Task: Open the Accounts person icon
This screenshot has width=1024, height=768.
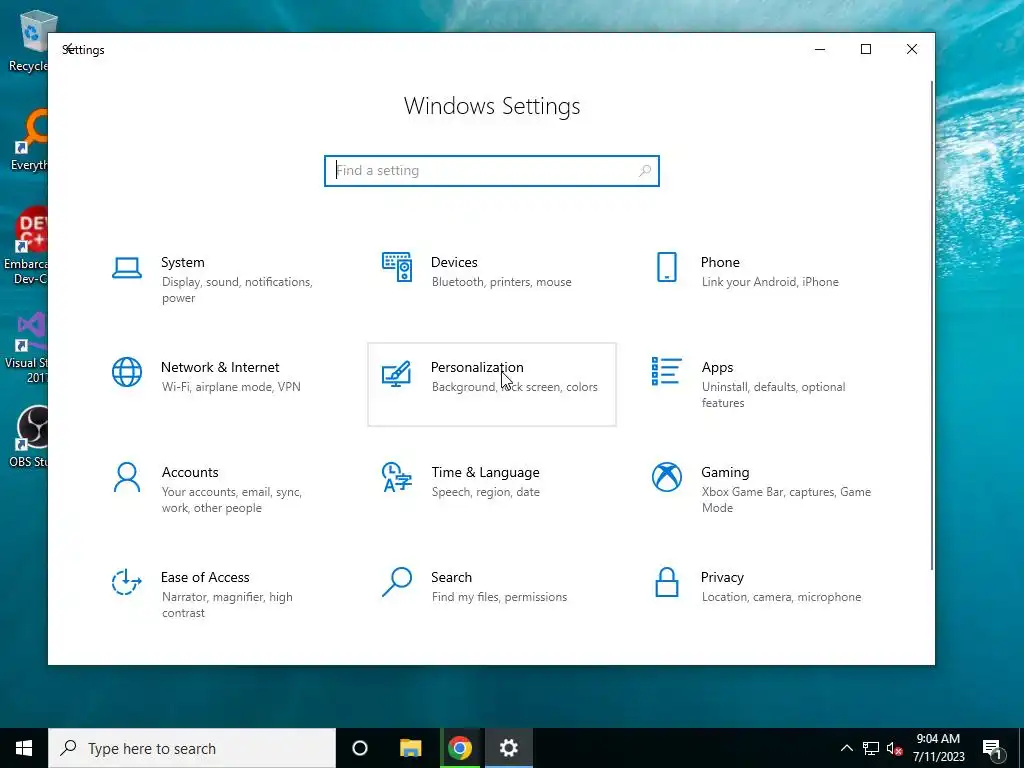Action: coord(127,477)
